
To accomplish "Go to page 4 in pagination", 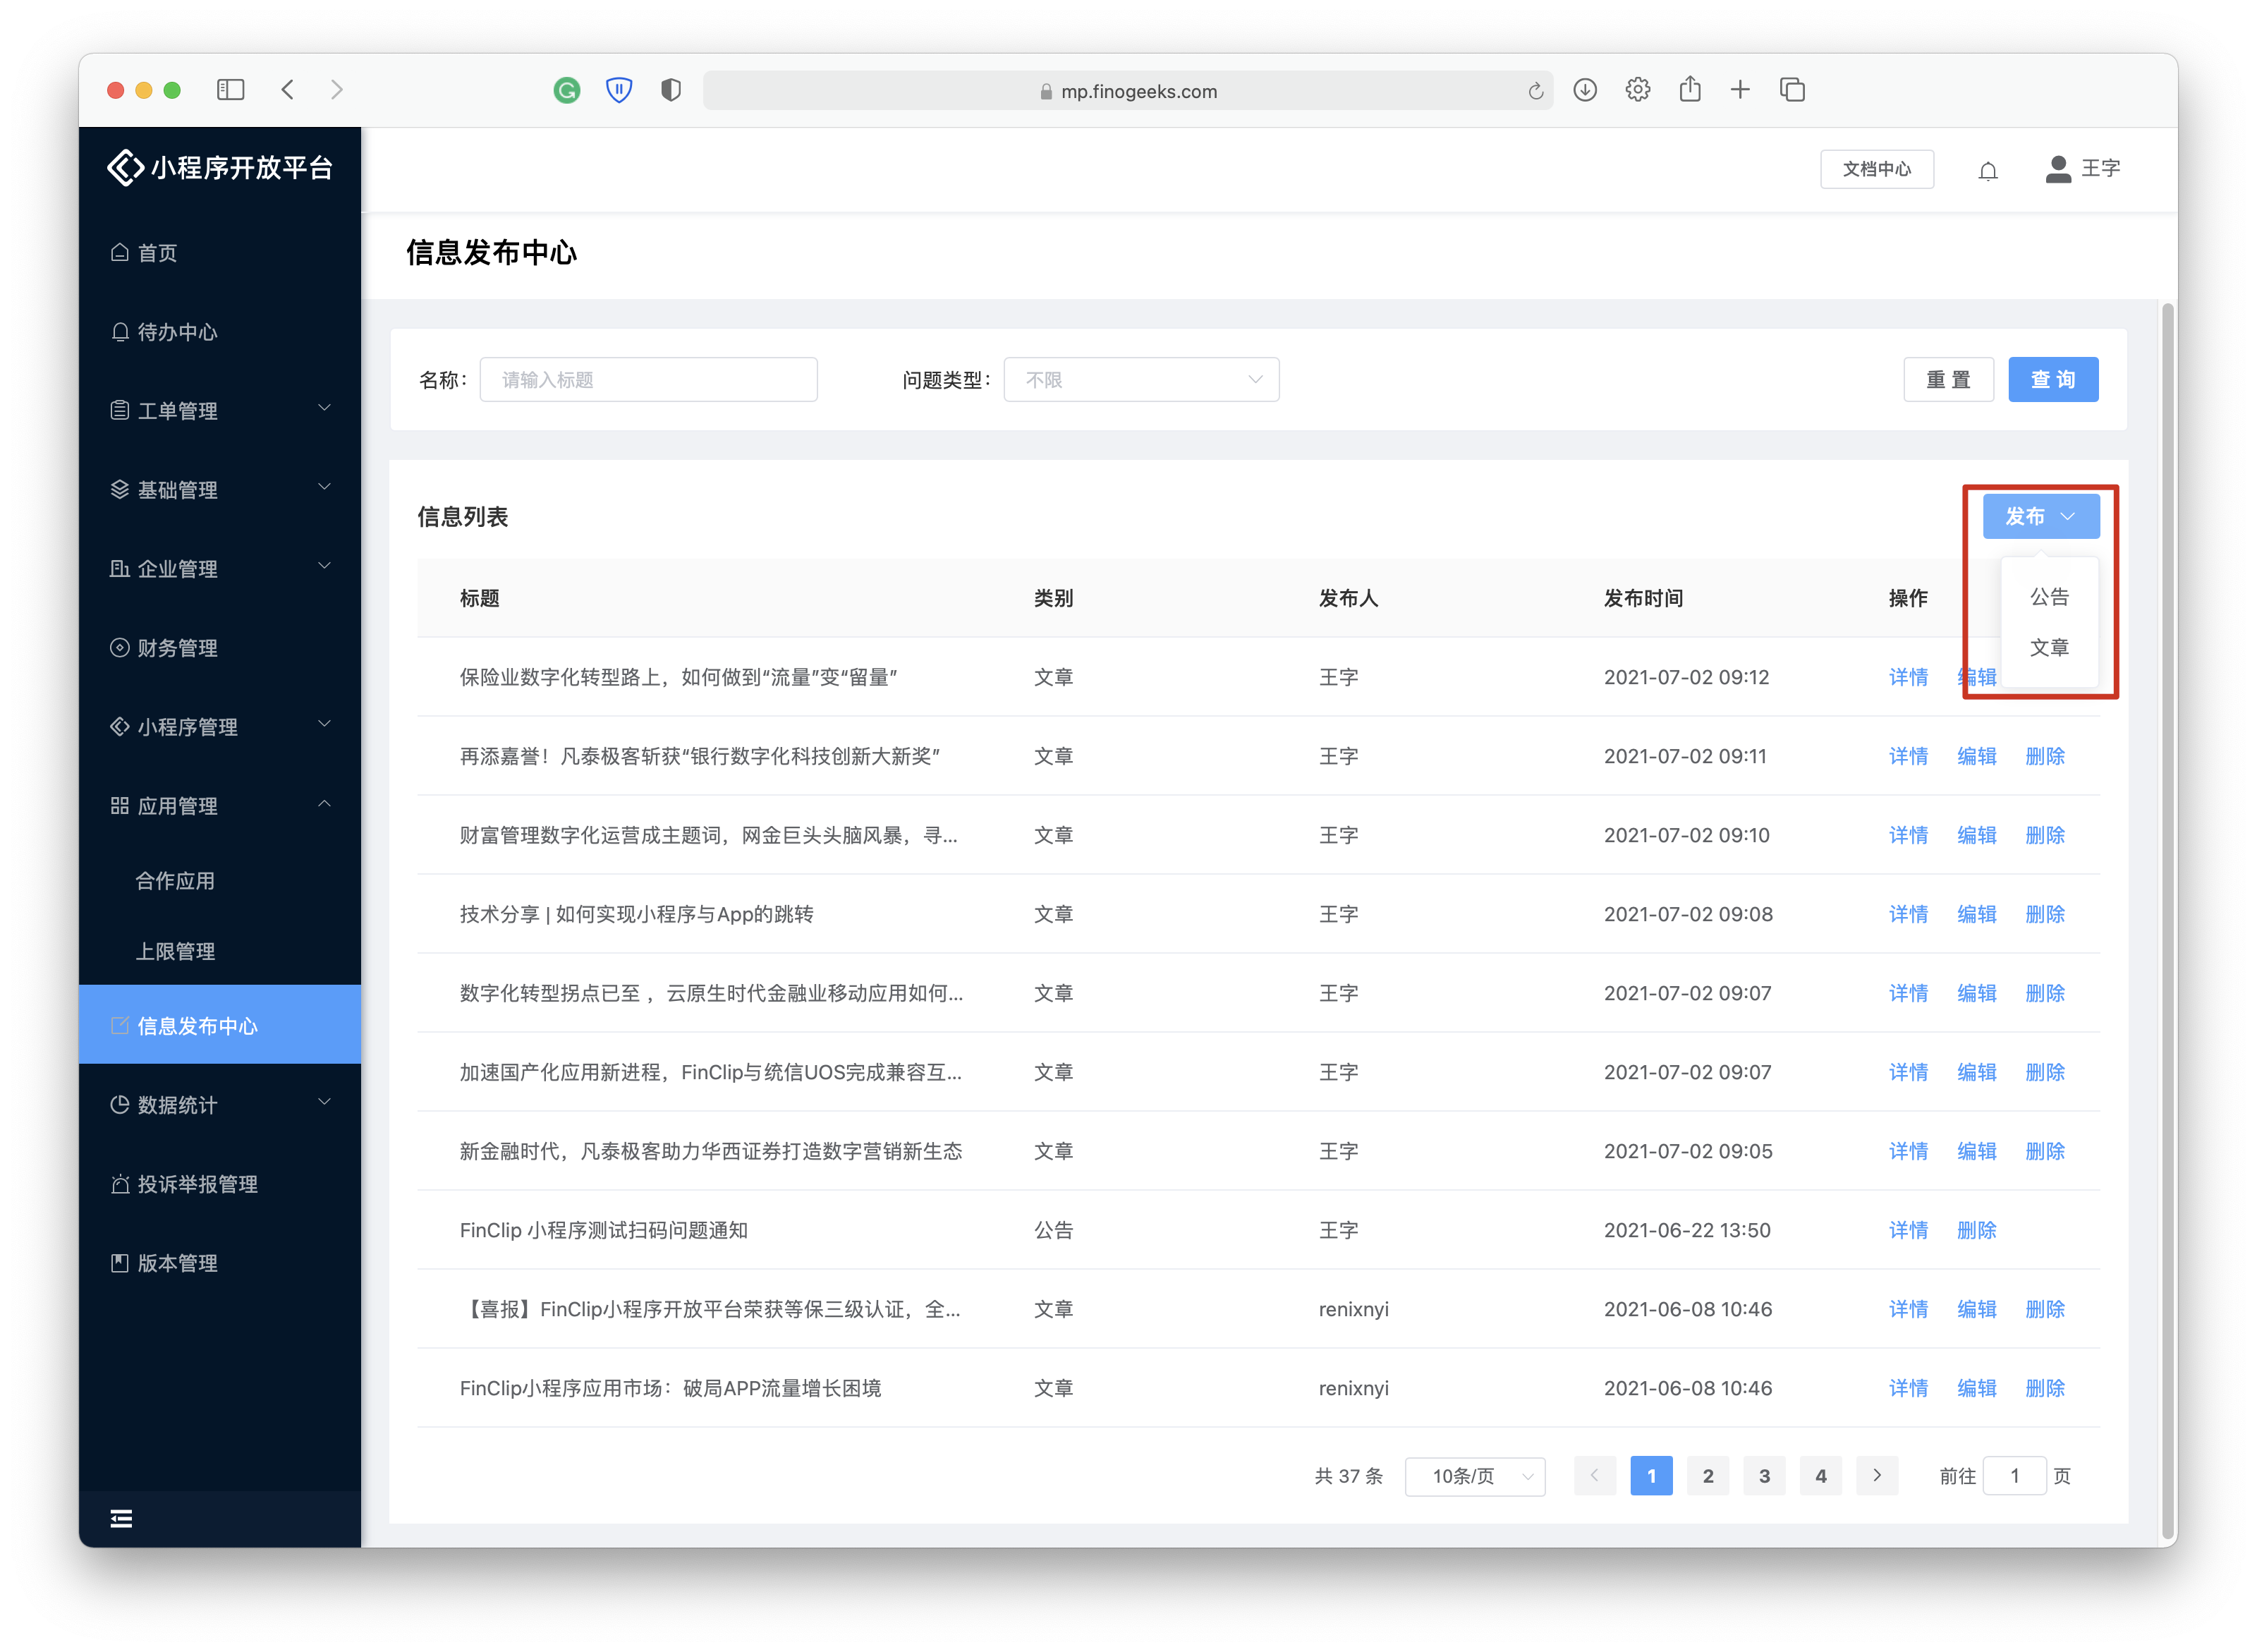I will coord(1821,1476).
